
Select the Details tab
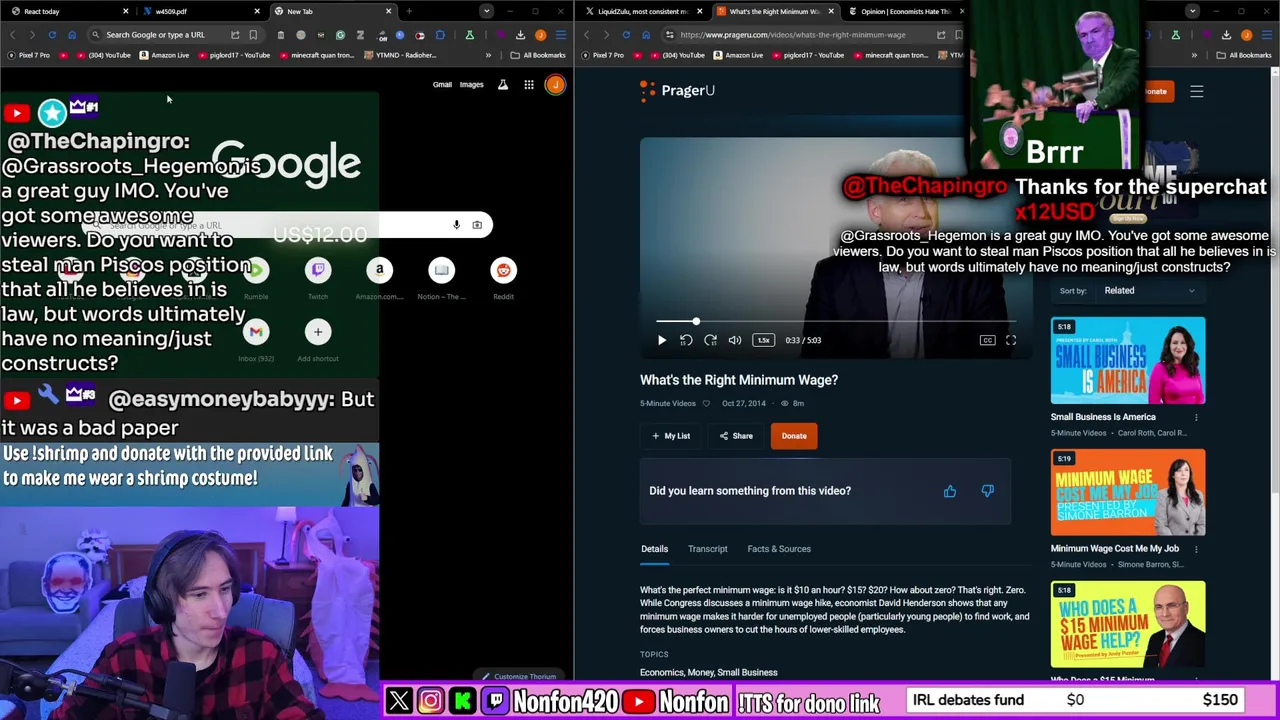654,549
